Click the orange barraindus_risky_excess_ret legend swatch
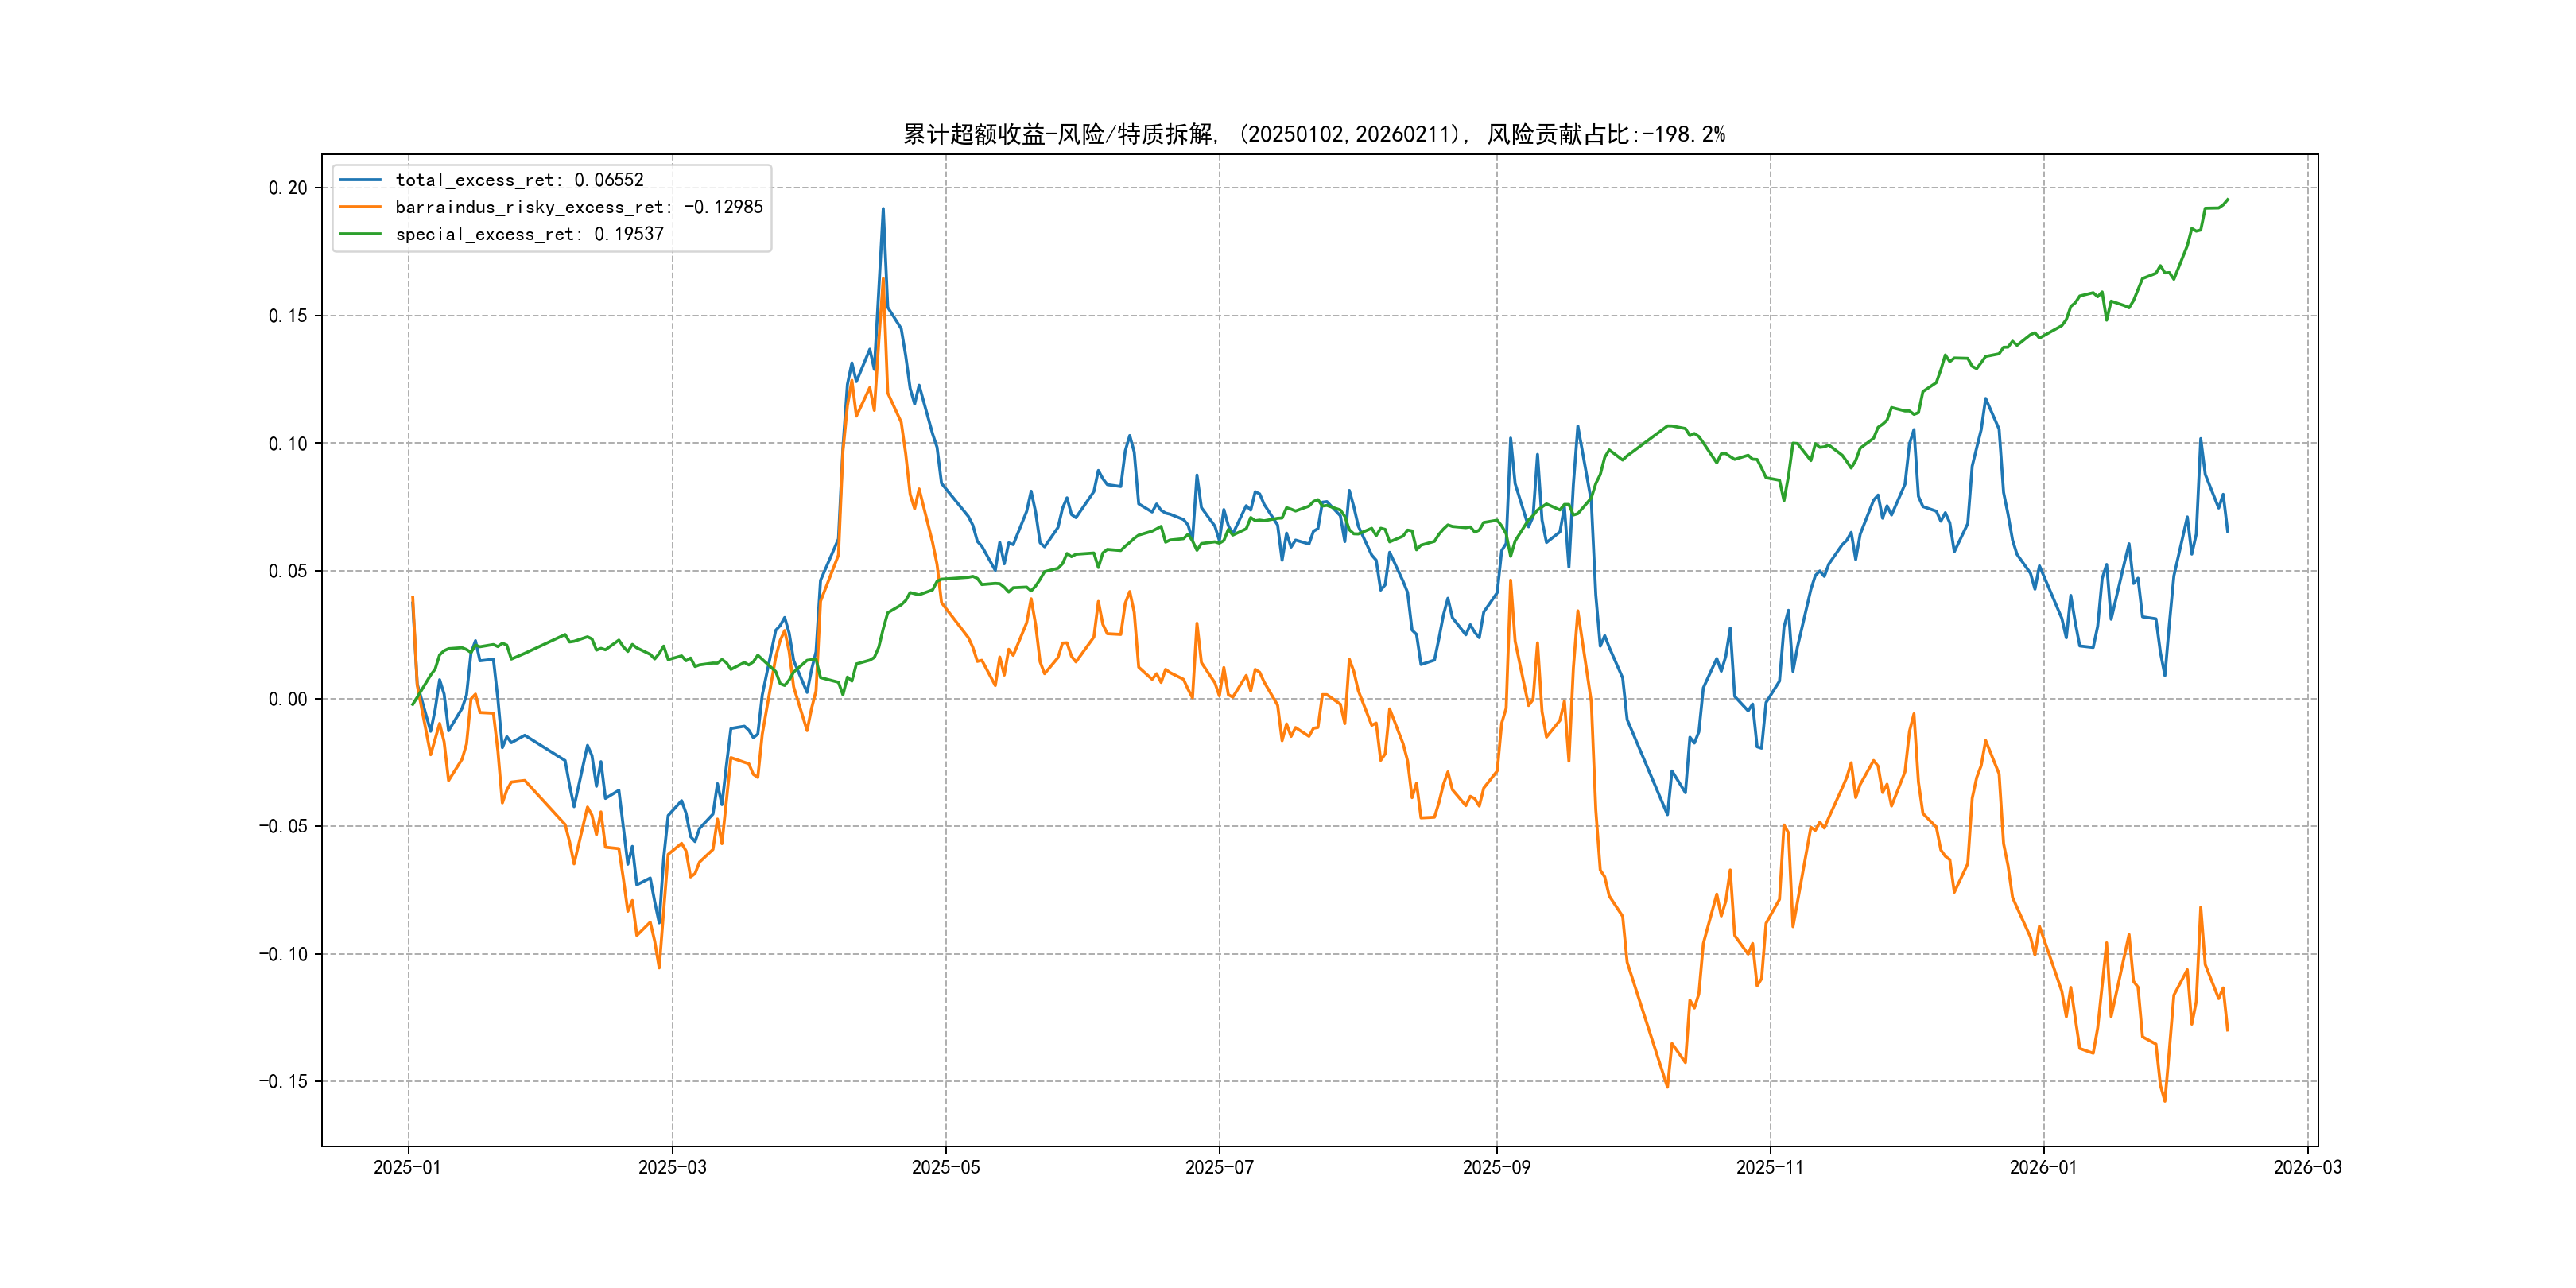The height and width of the screenshot is (1288, 2576). click(360, 207)
